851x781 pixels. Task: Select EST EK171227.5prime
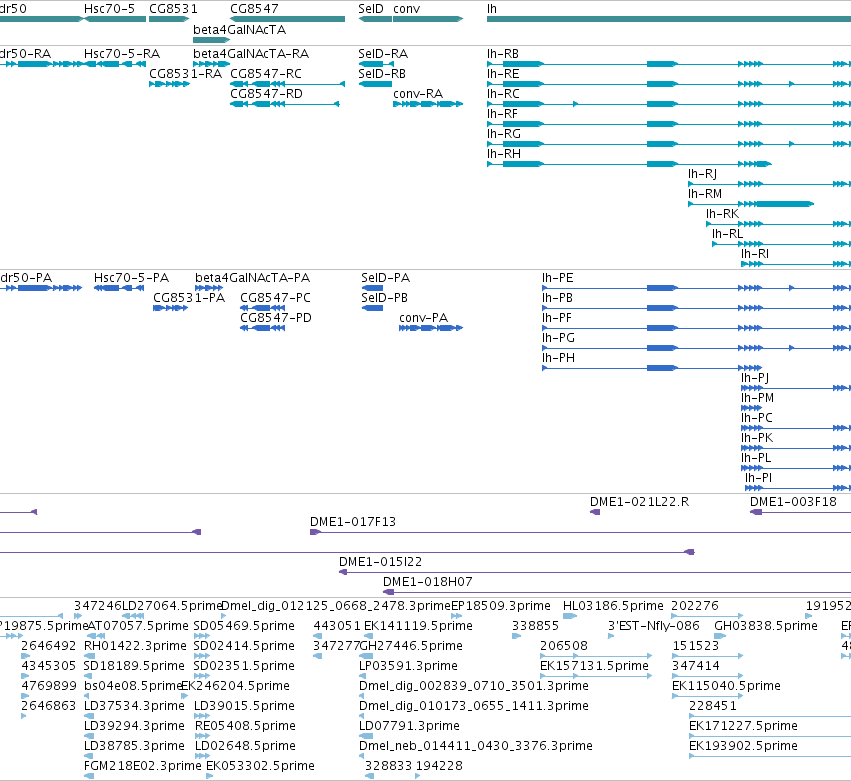[x=744, y=726]
